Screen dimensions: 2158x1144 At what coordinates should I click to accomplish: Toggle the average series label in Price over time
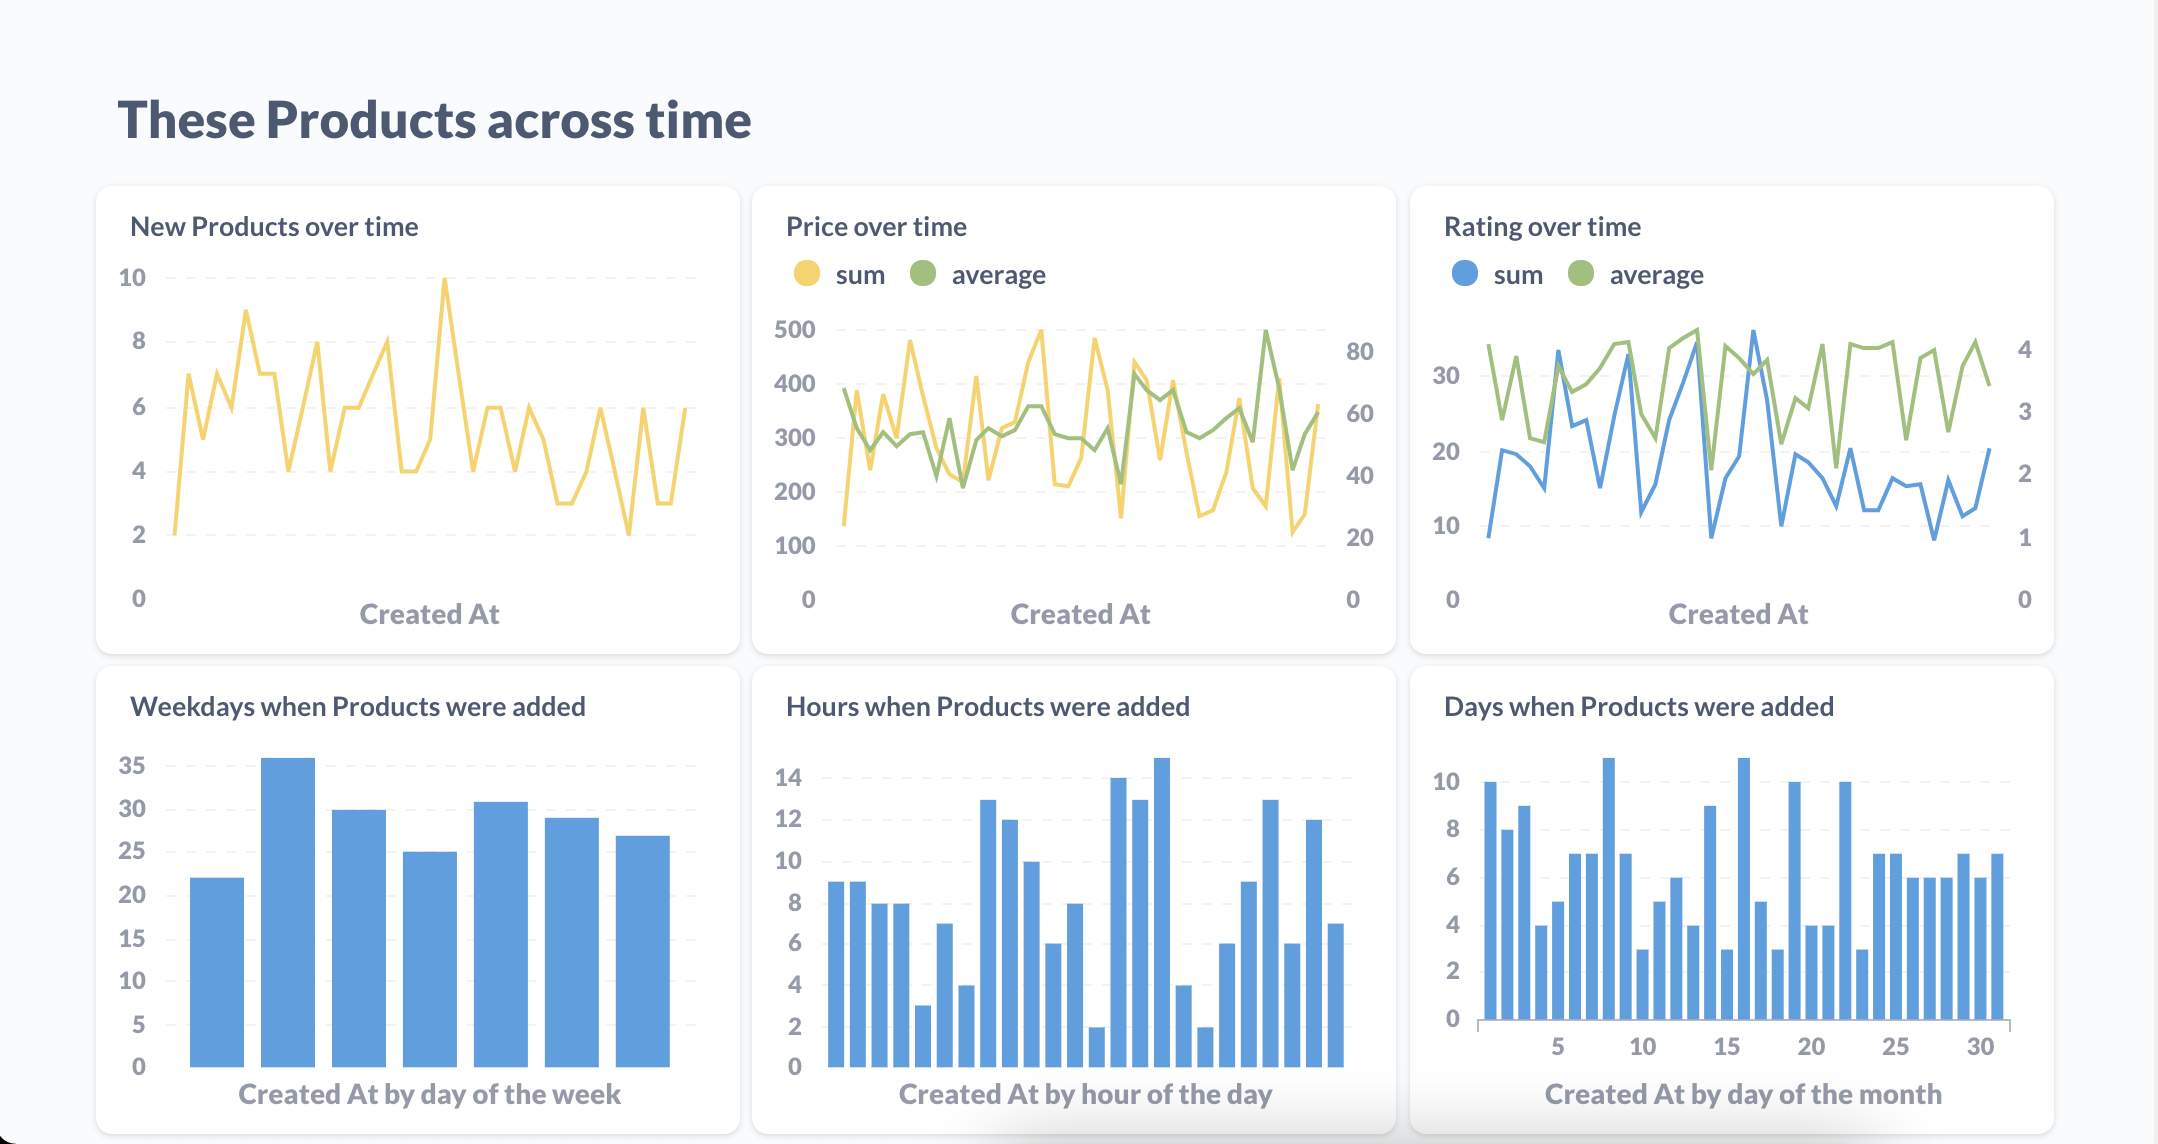coord(998,275)
